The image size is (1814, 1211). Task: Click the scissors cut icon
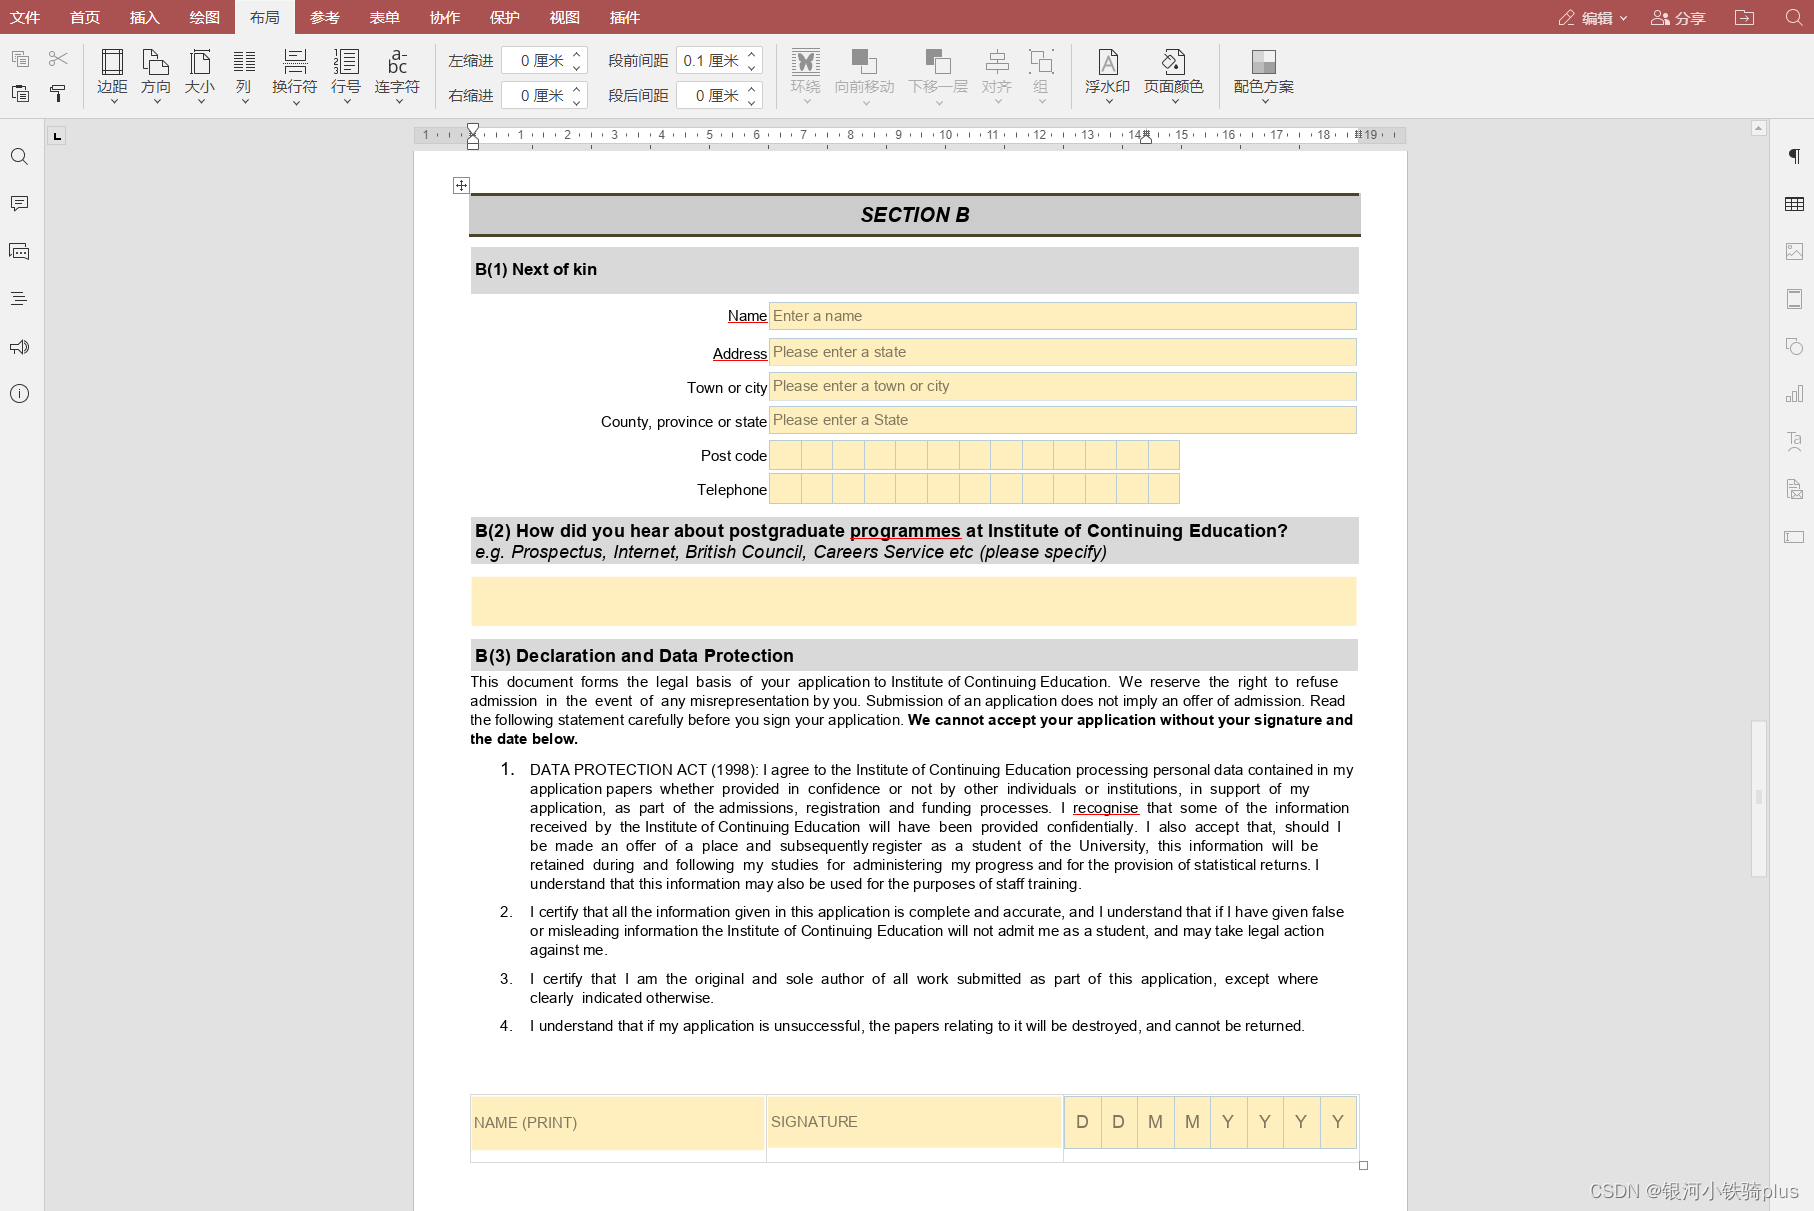58,59
